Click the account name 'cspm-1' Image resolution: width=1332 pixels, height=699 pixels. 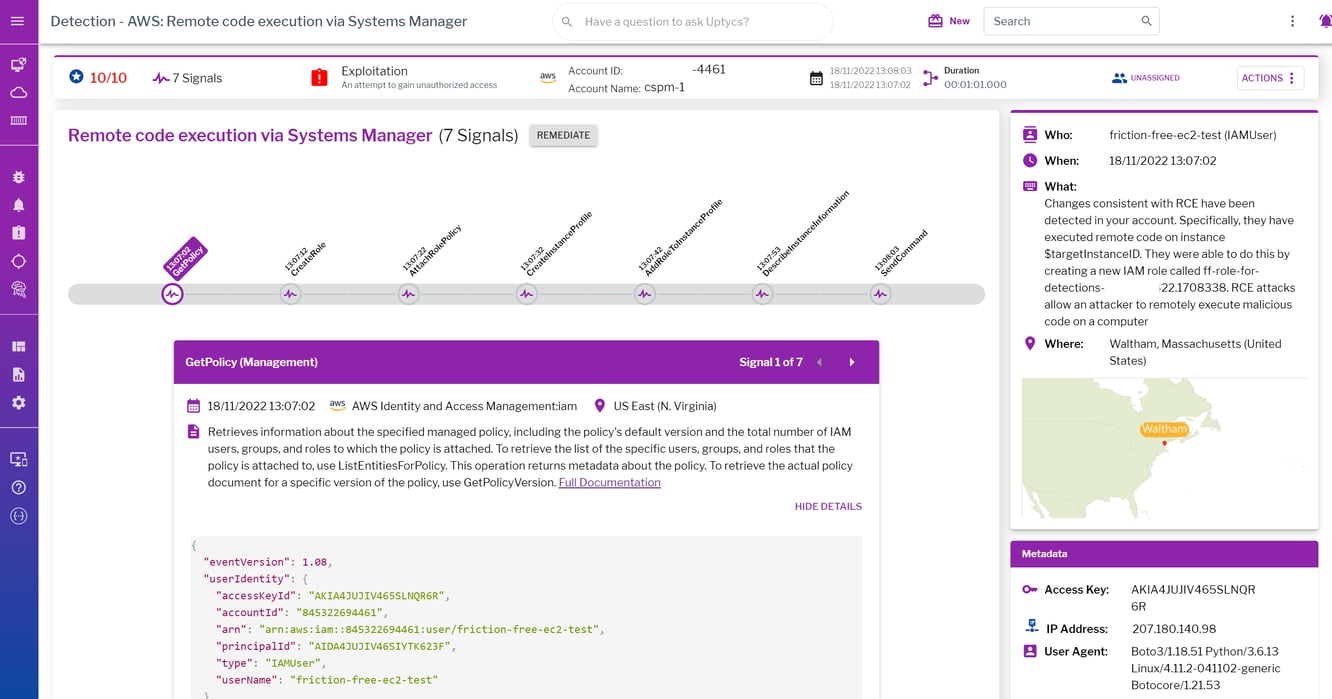(x=665, y=87)
